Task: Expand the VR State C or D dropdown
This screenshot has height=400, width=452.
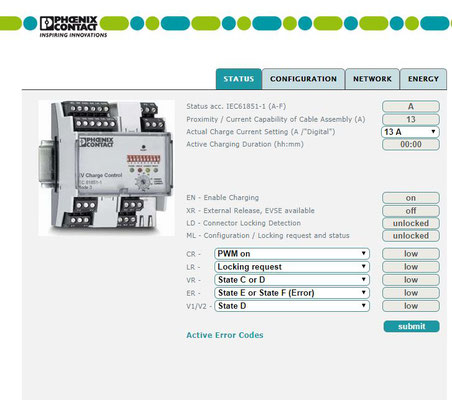Action: tap(292, 280)
